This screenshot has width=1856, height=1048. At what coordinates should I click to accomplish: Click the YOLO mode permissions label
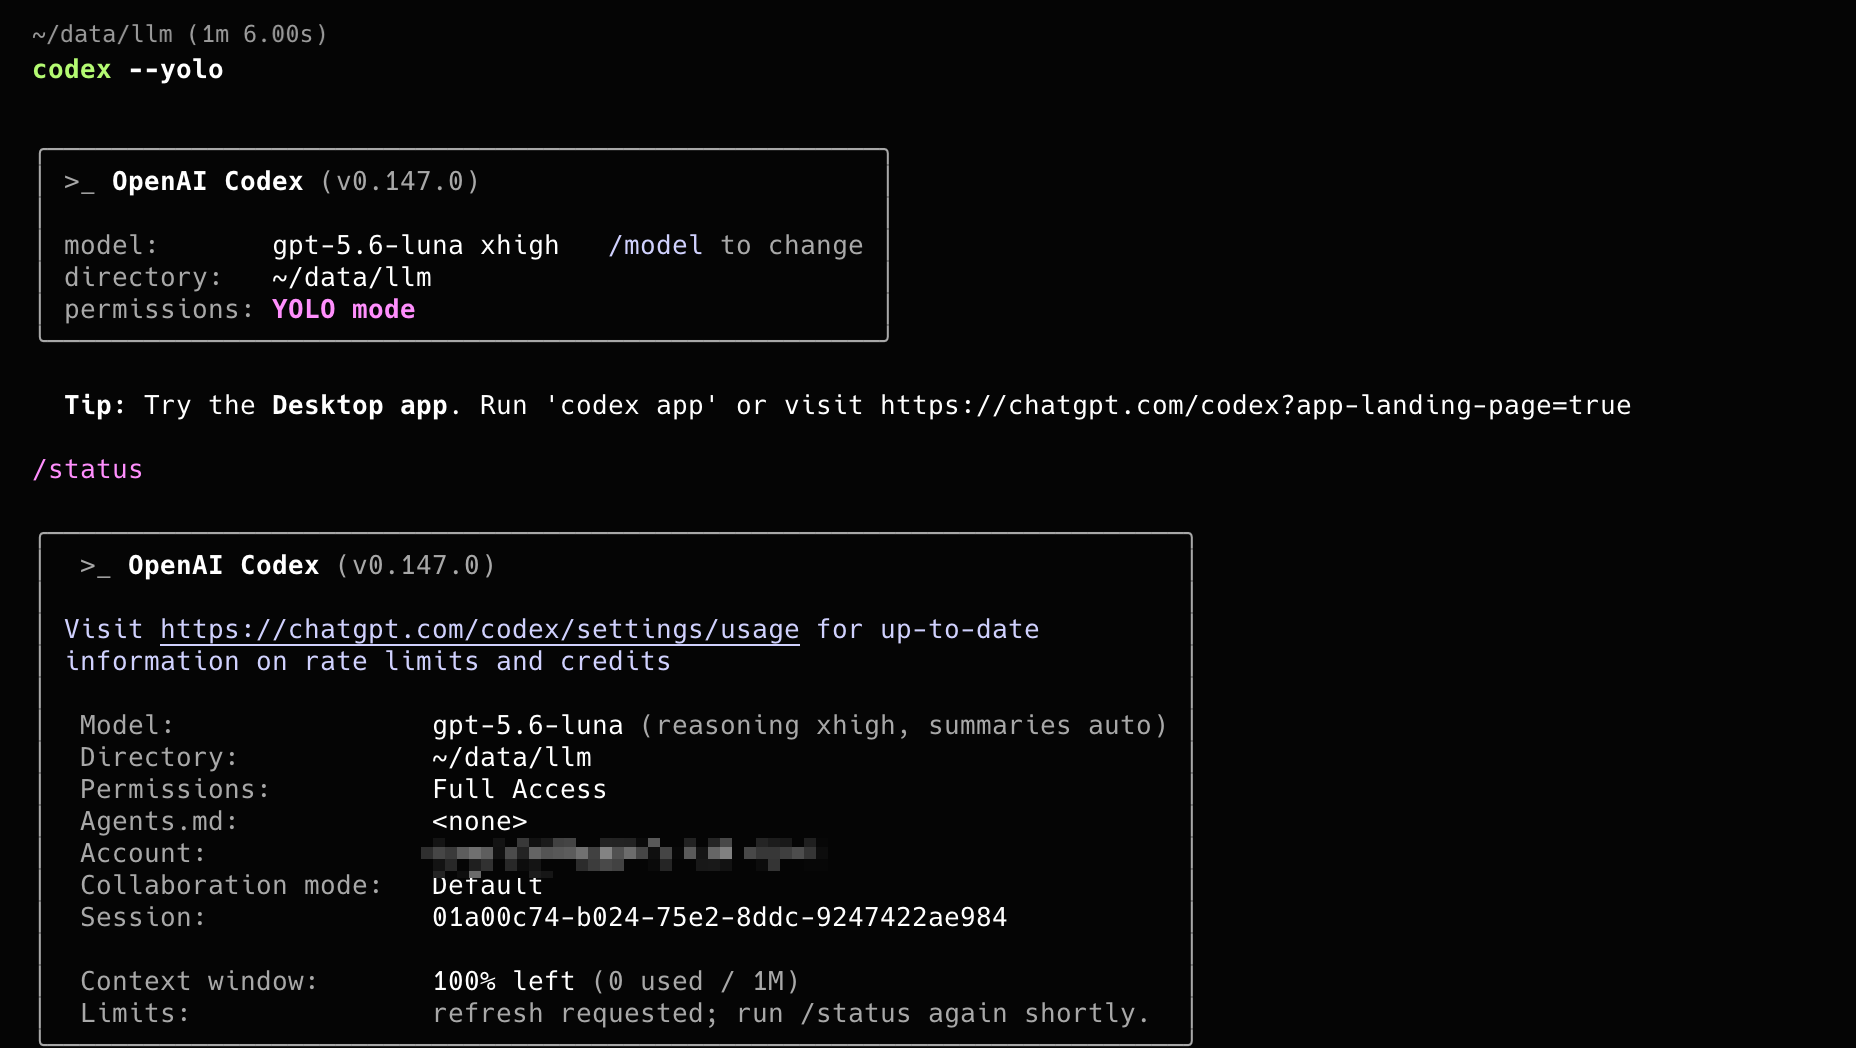pyautogui.click(x=344, y=309)
